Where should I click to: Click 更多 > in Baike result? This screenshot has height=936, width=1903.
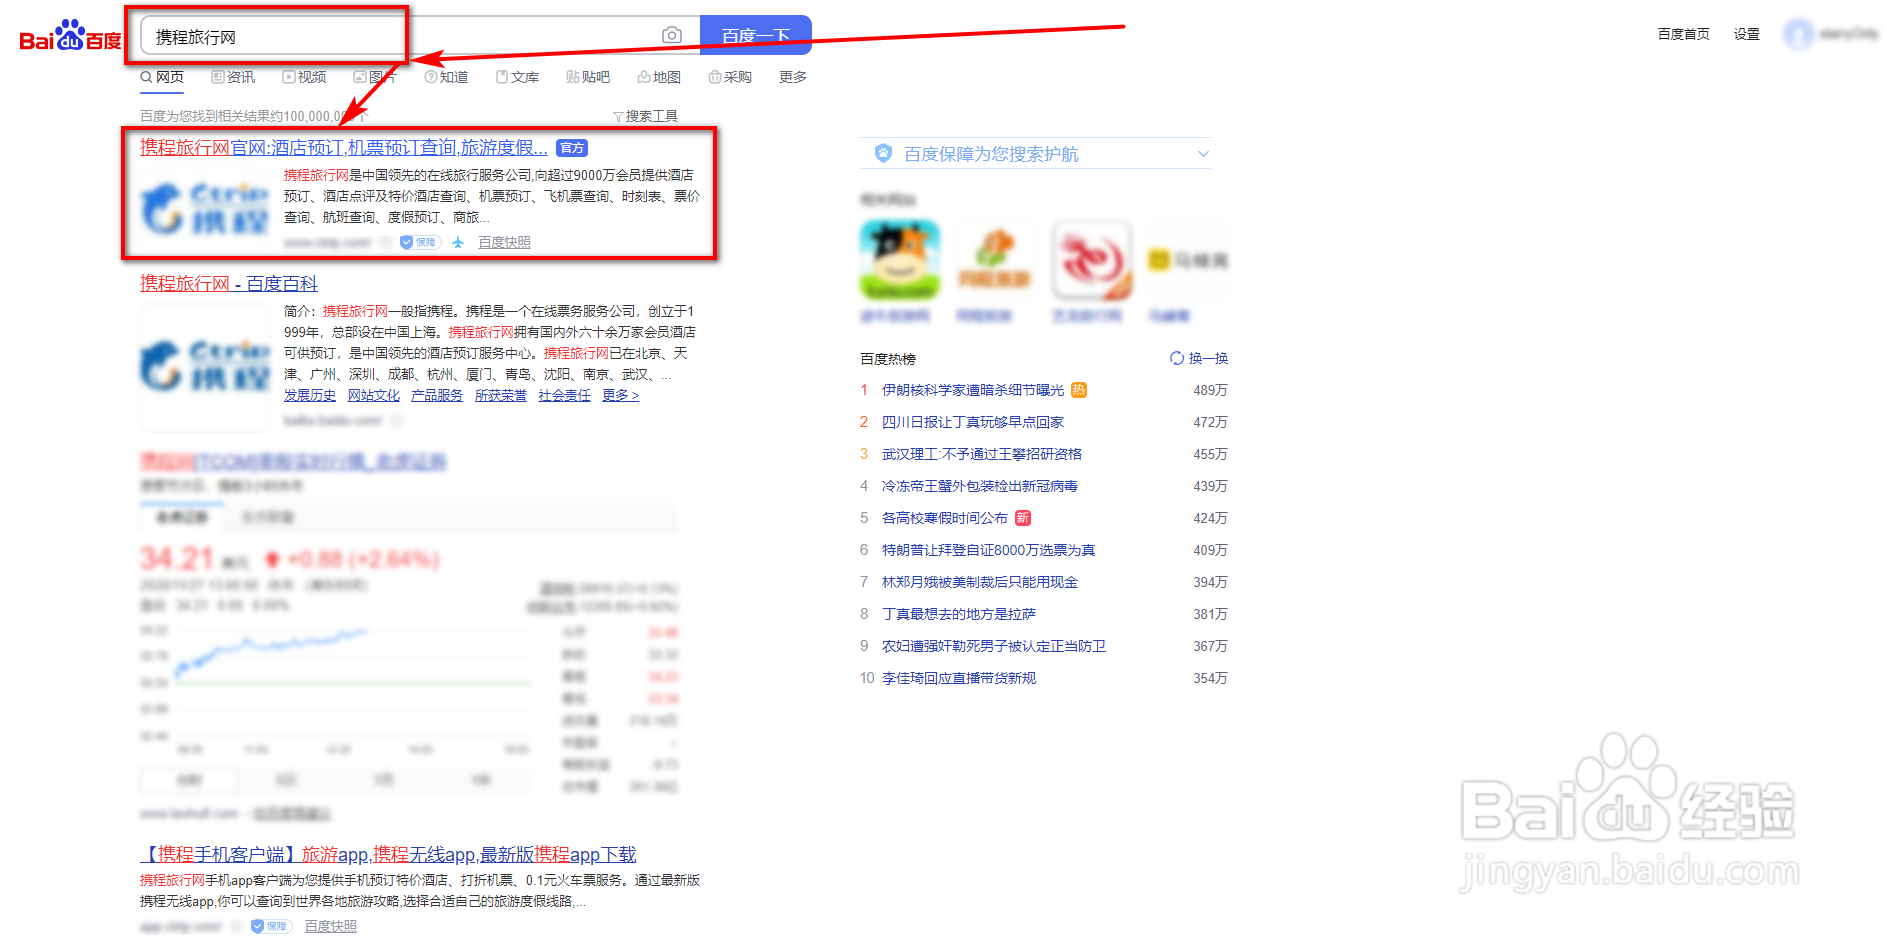tap(620, 395)
